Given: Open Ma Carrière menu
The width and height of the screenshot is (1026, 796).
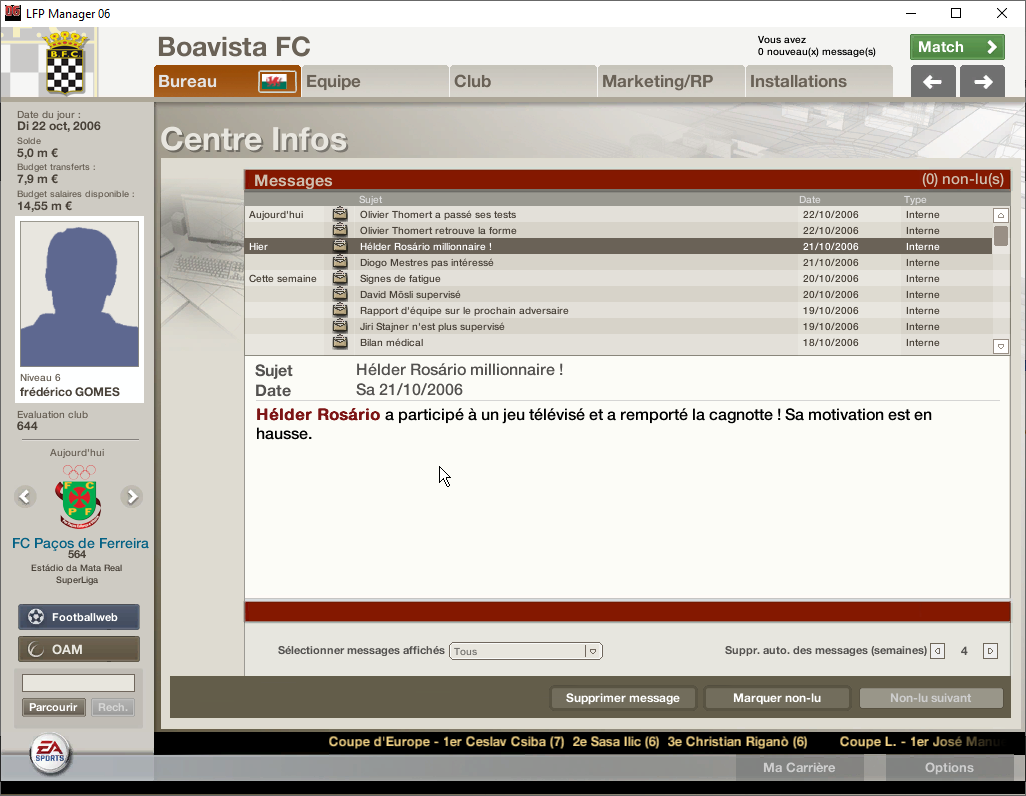Looking at the screenshot, I should pyautogui.click(x=799, y=767).
